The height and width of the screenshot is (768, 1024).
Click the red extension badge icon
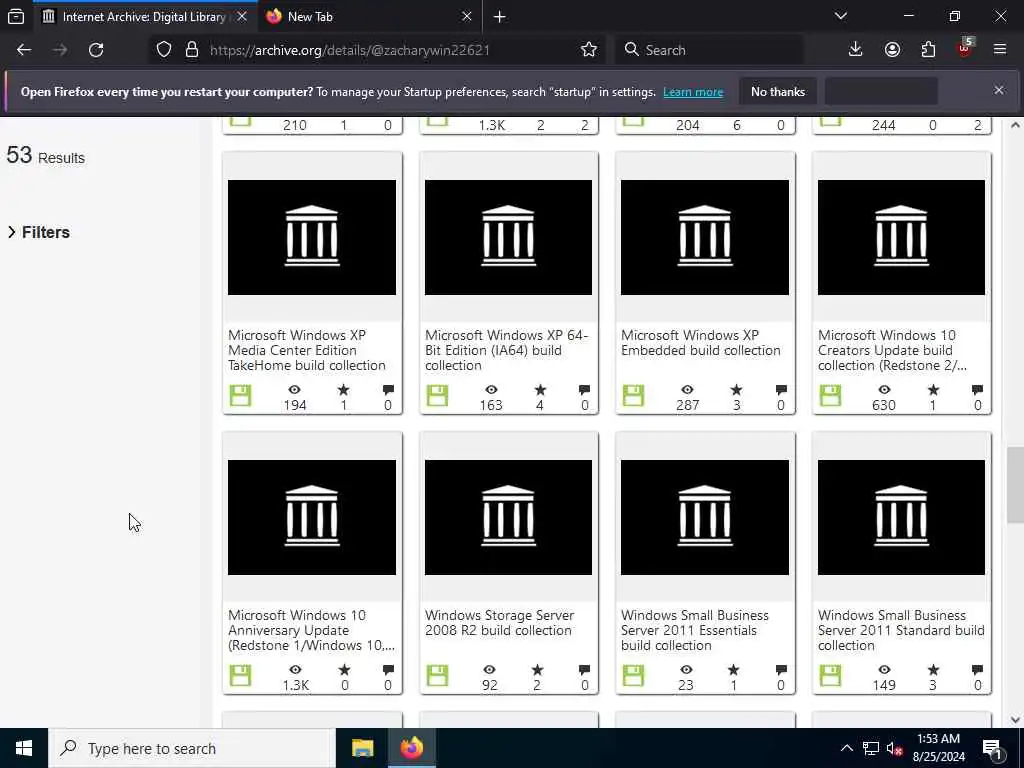[965, 48]
